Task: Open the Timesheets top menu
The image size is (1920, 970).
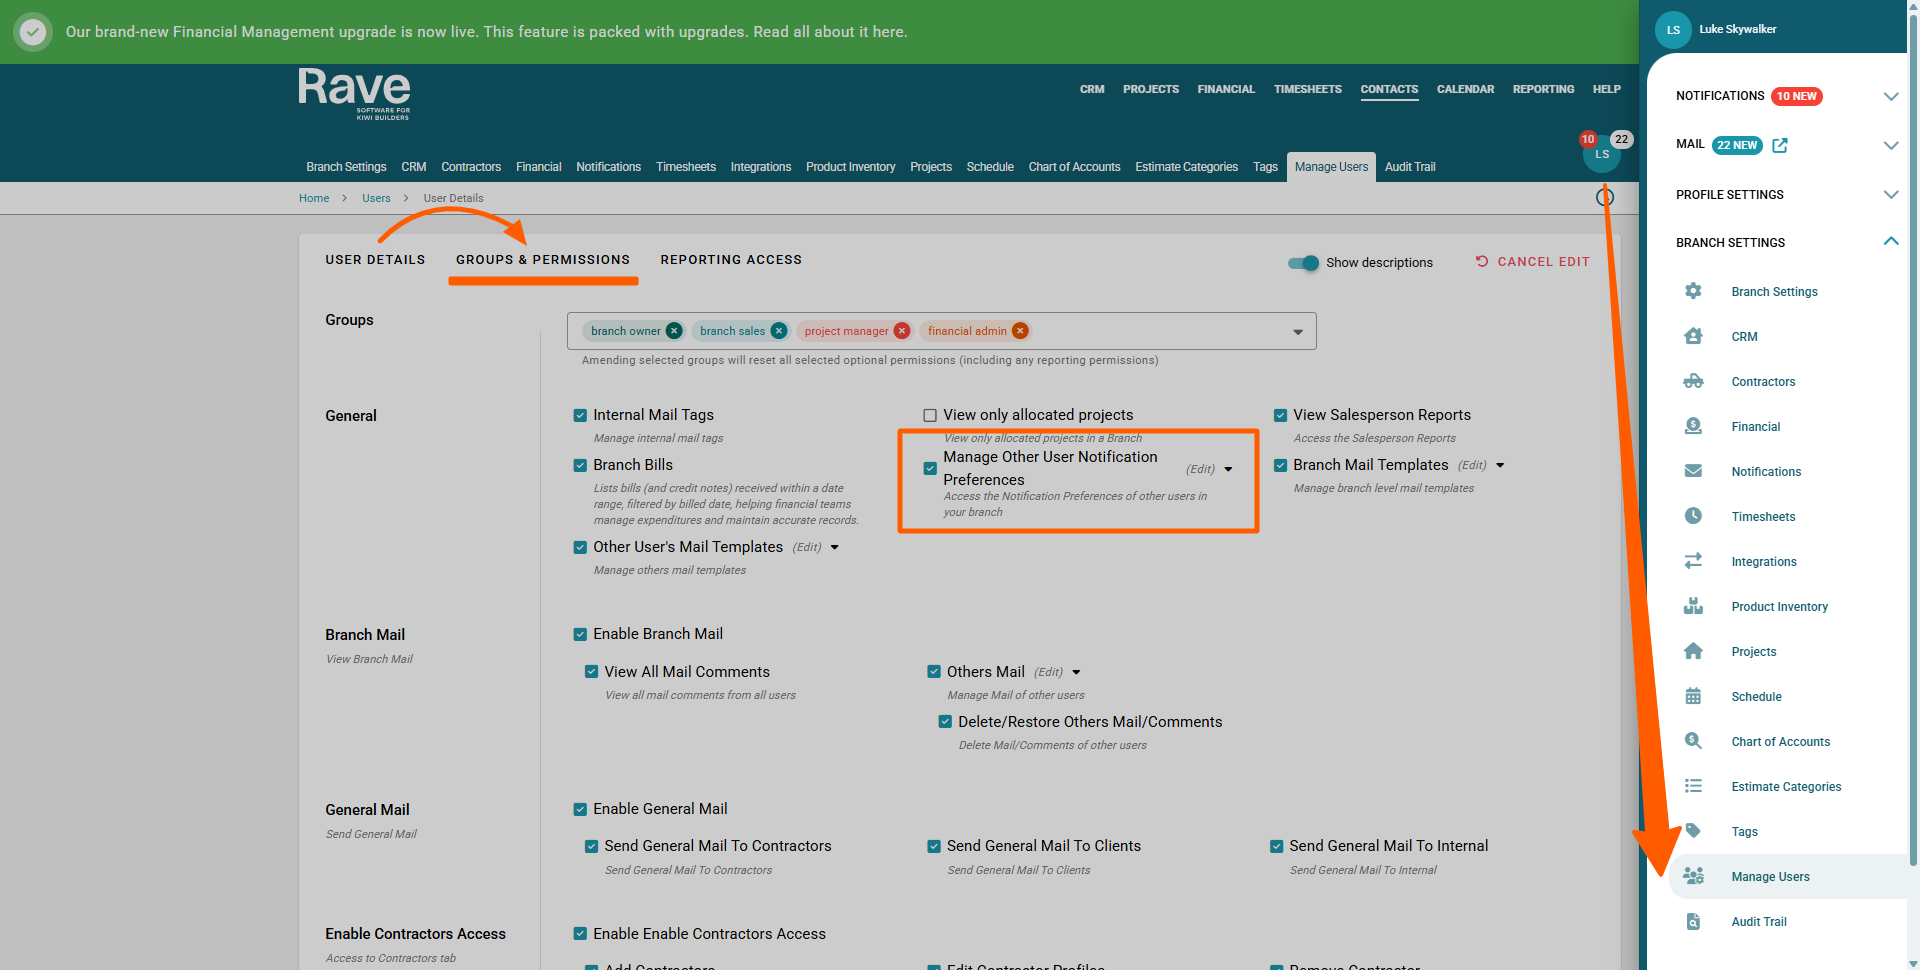Action: (1308, 89)
